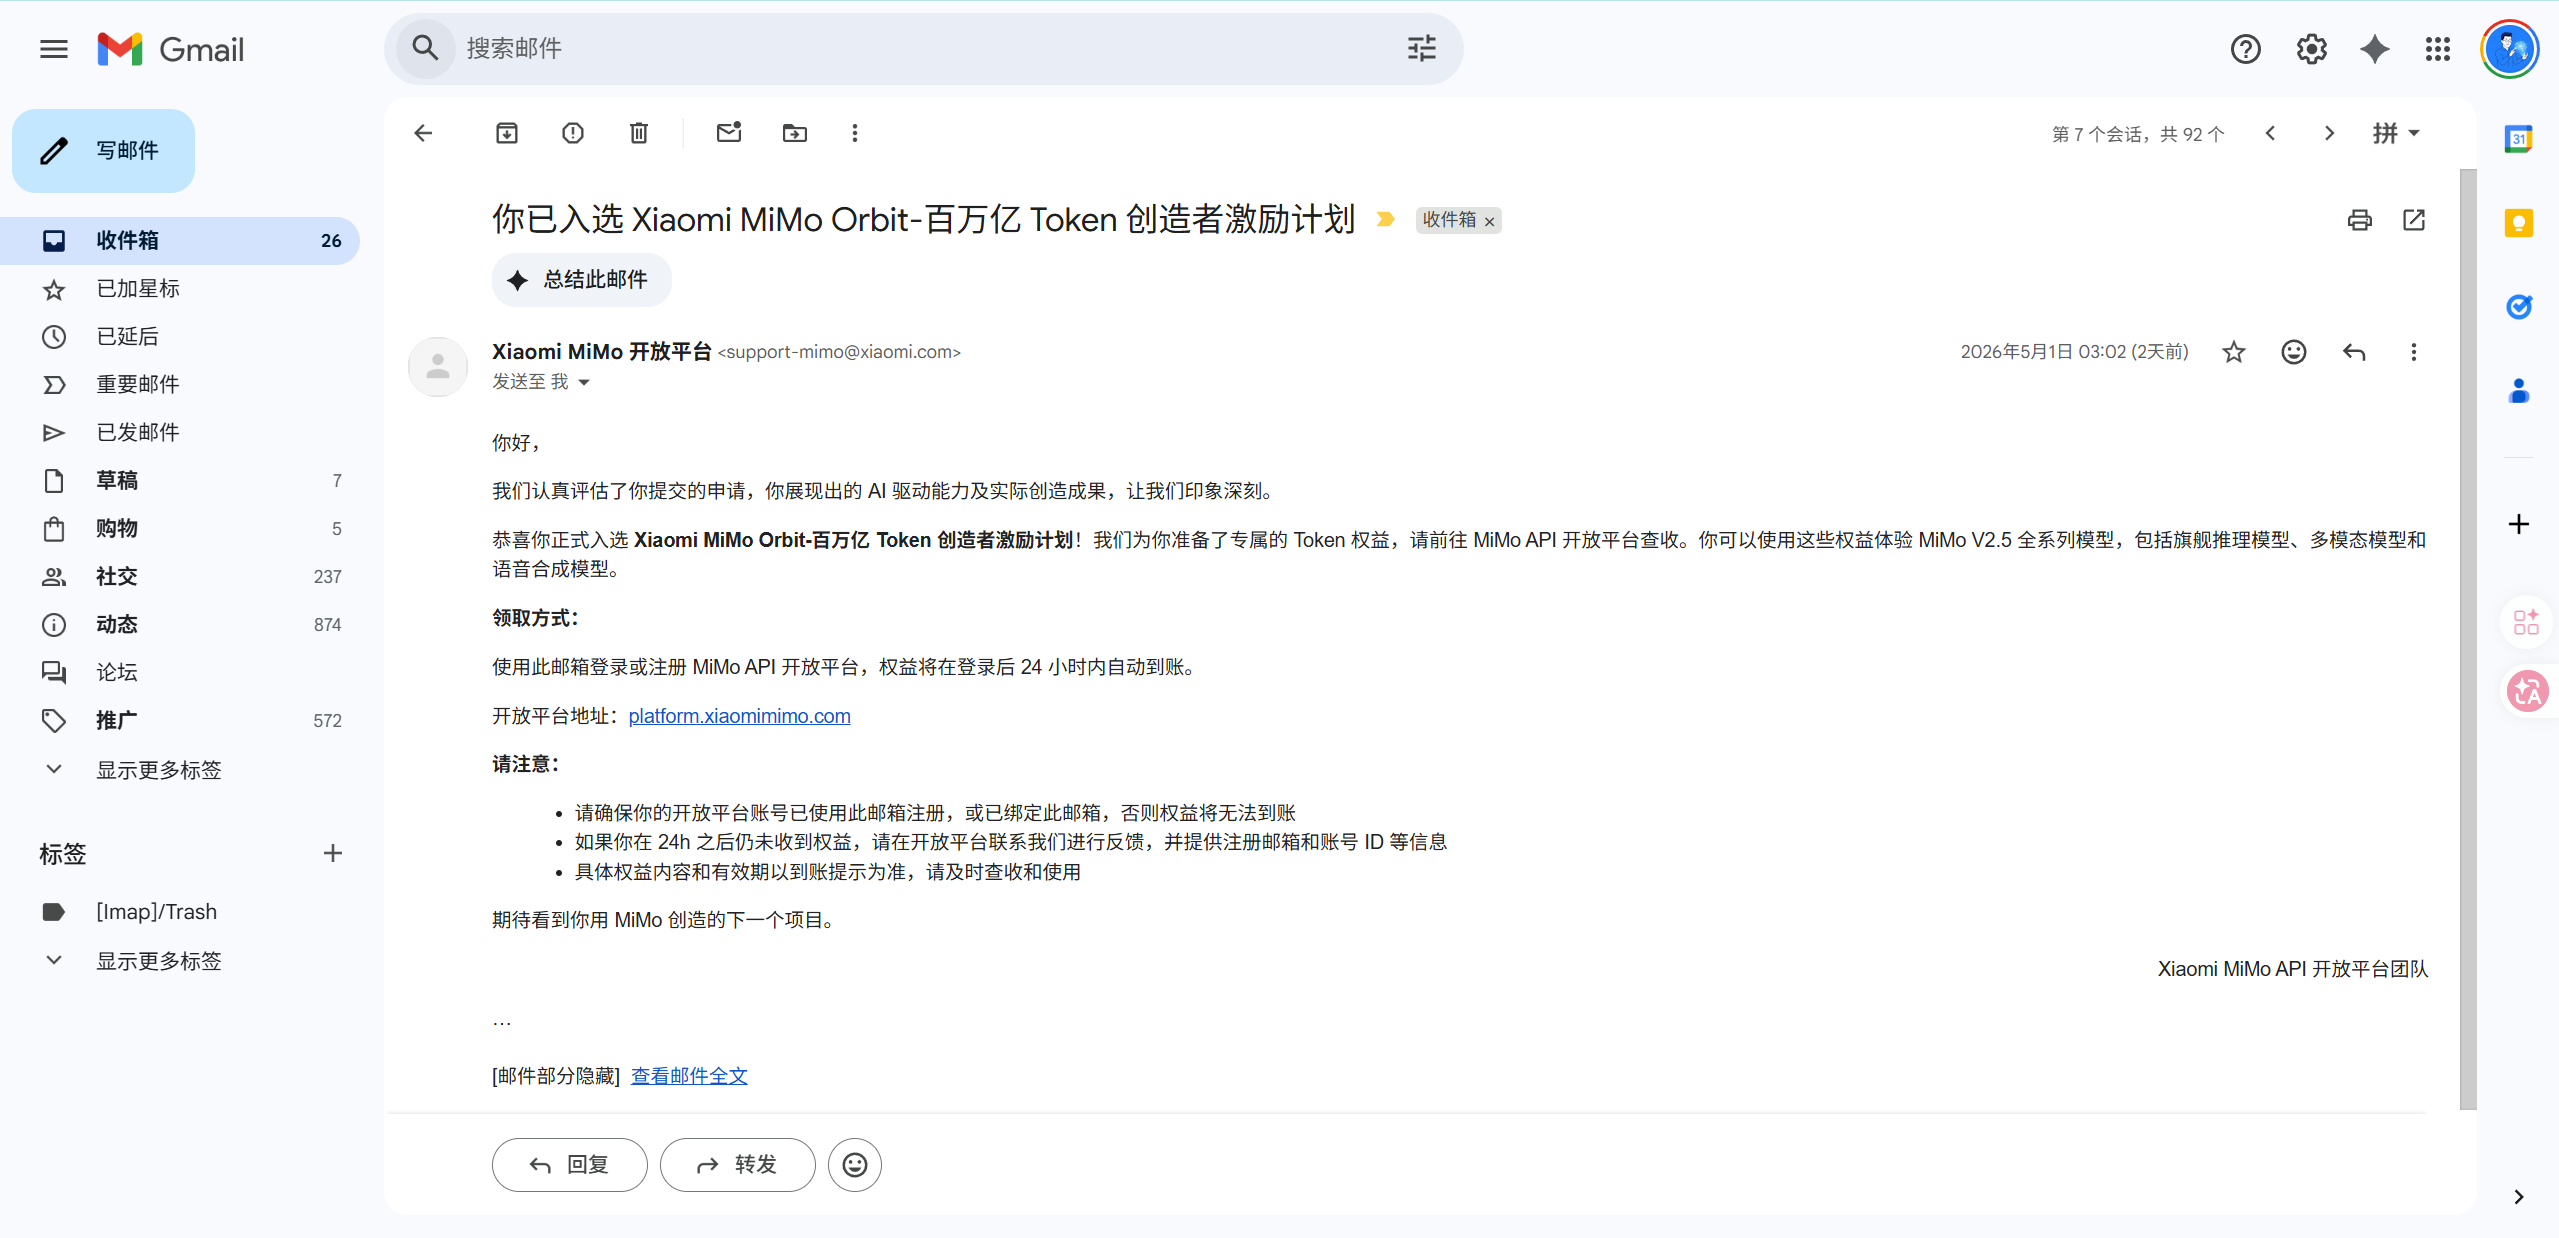Open 社交 category
This screenshot has height=1238, width=2559.
[180, 577]
